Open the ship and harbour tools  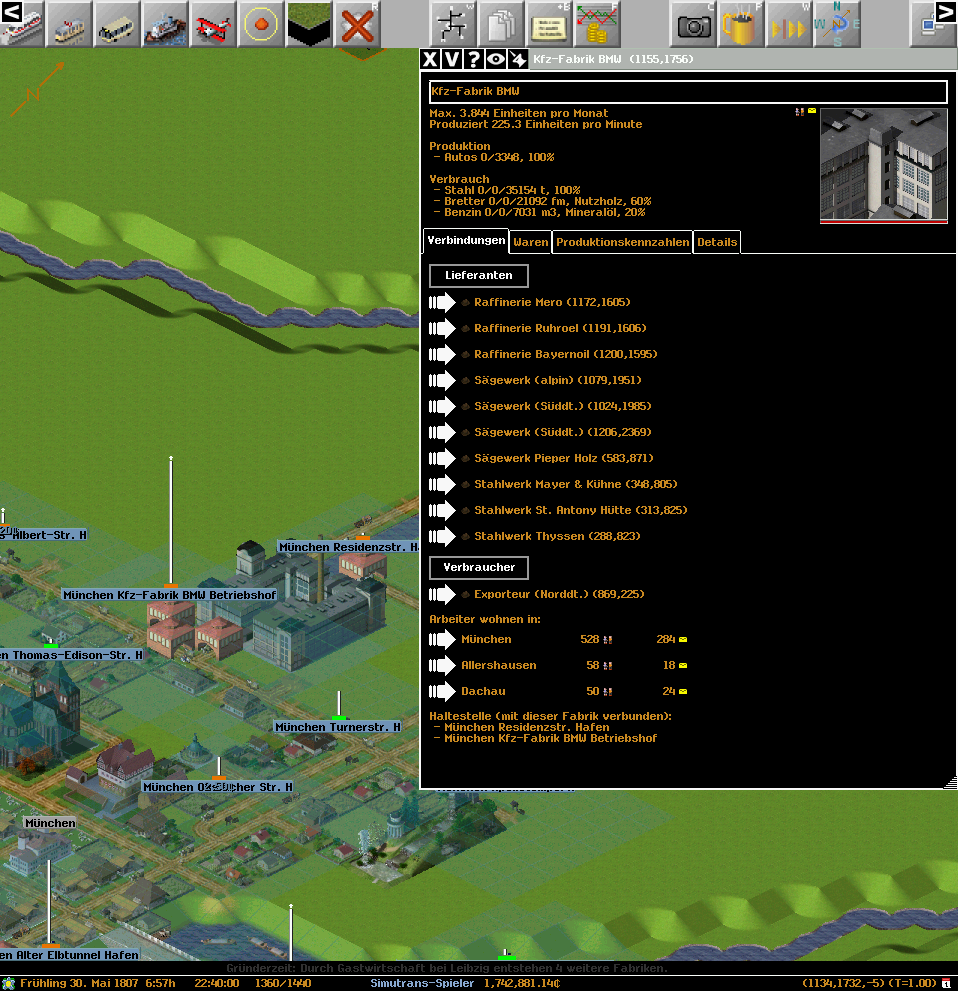[166, 24]
